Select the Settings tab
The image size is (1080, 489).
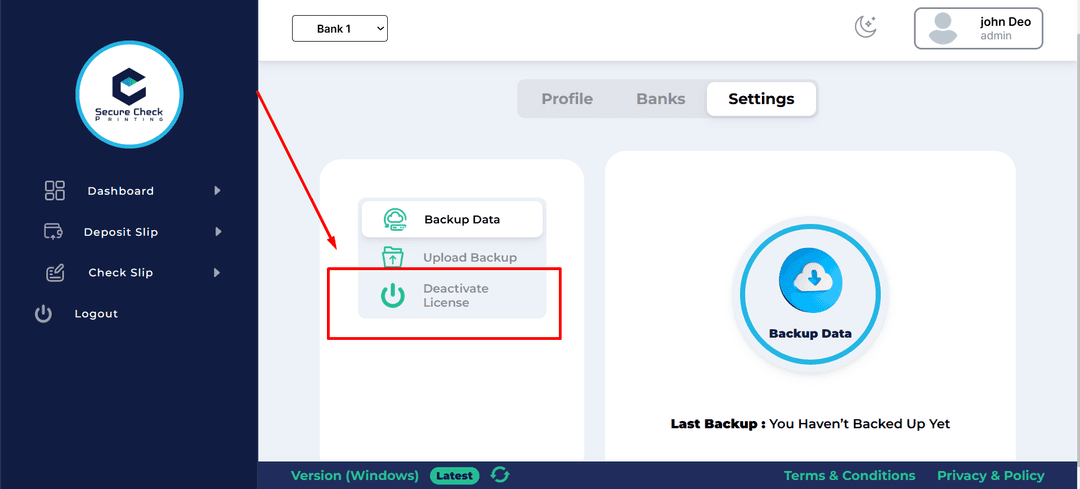coord(761,99)
